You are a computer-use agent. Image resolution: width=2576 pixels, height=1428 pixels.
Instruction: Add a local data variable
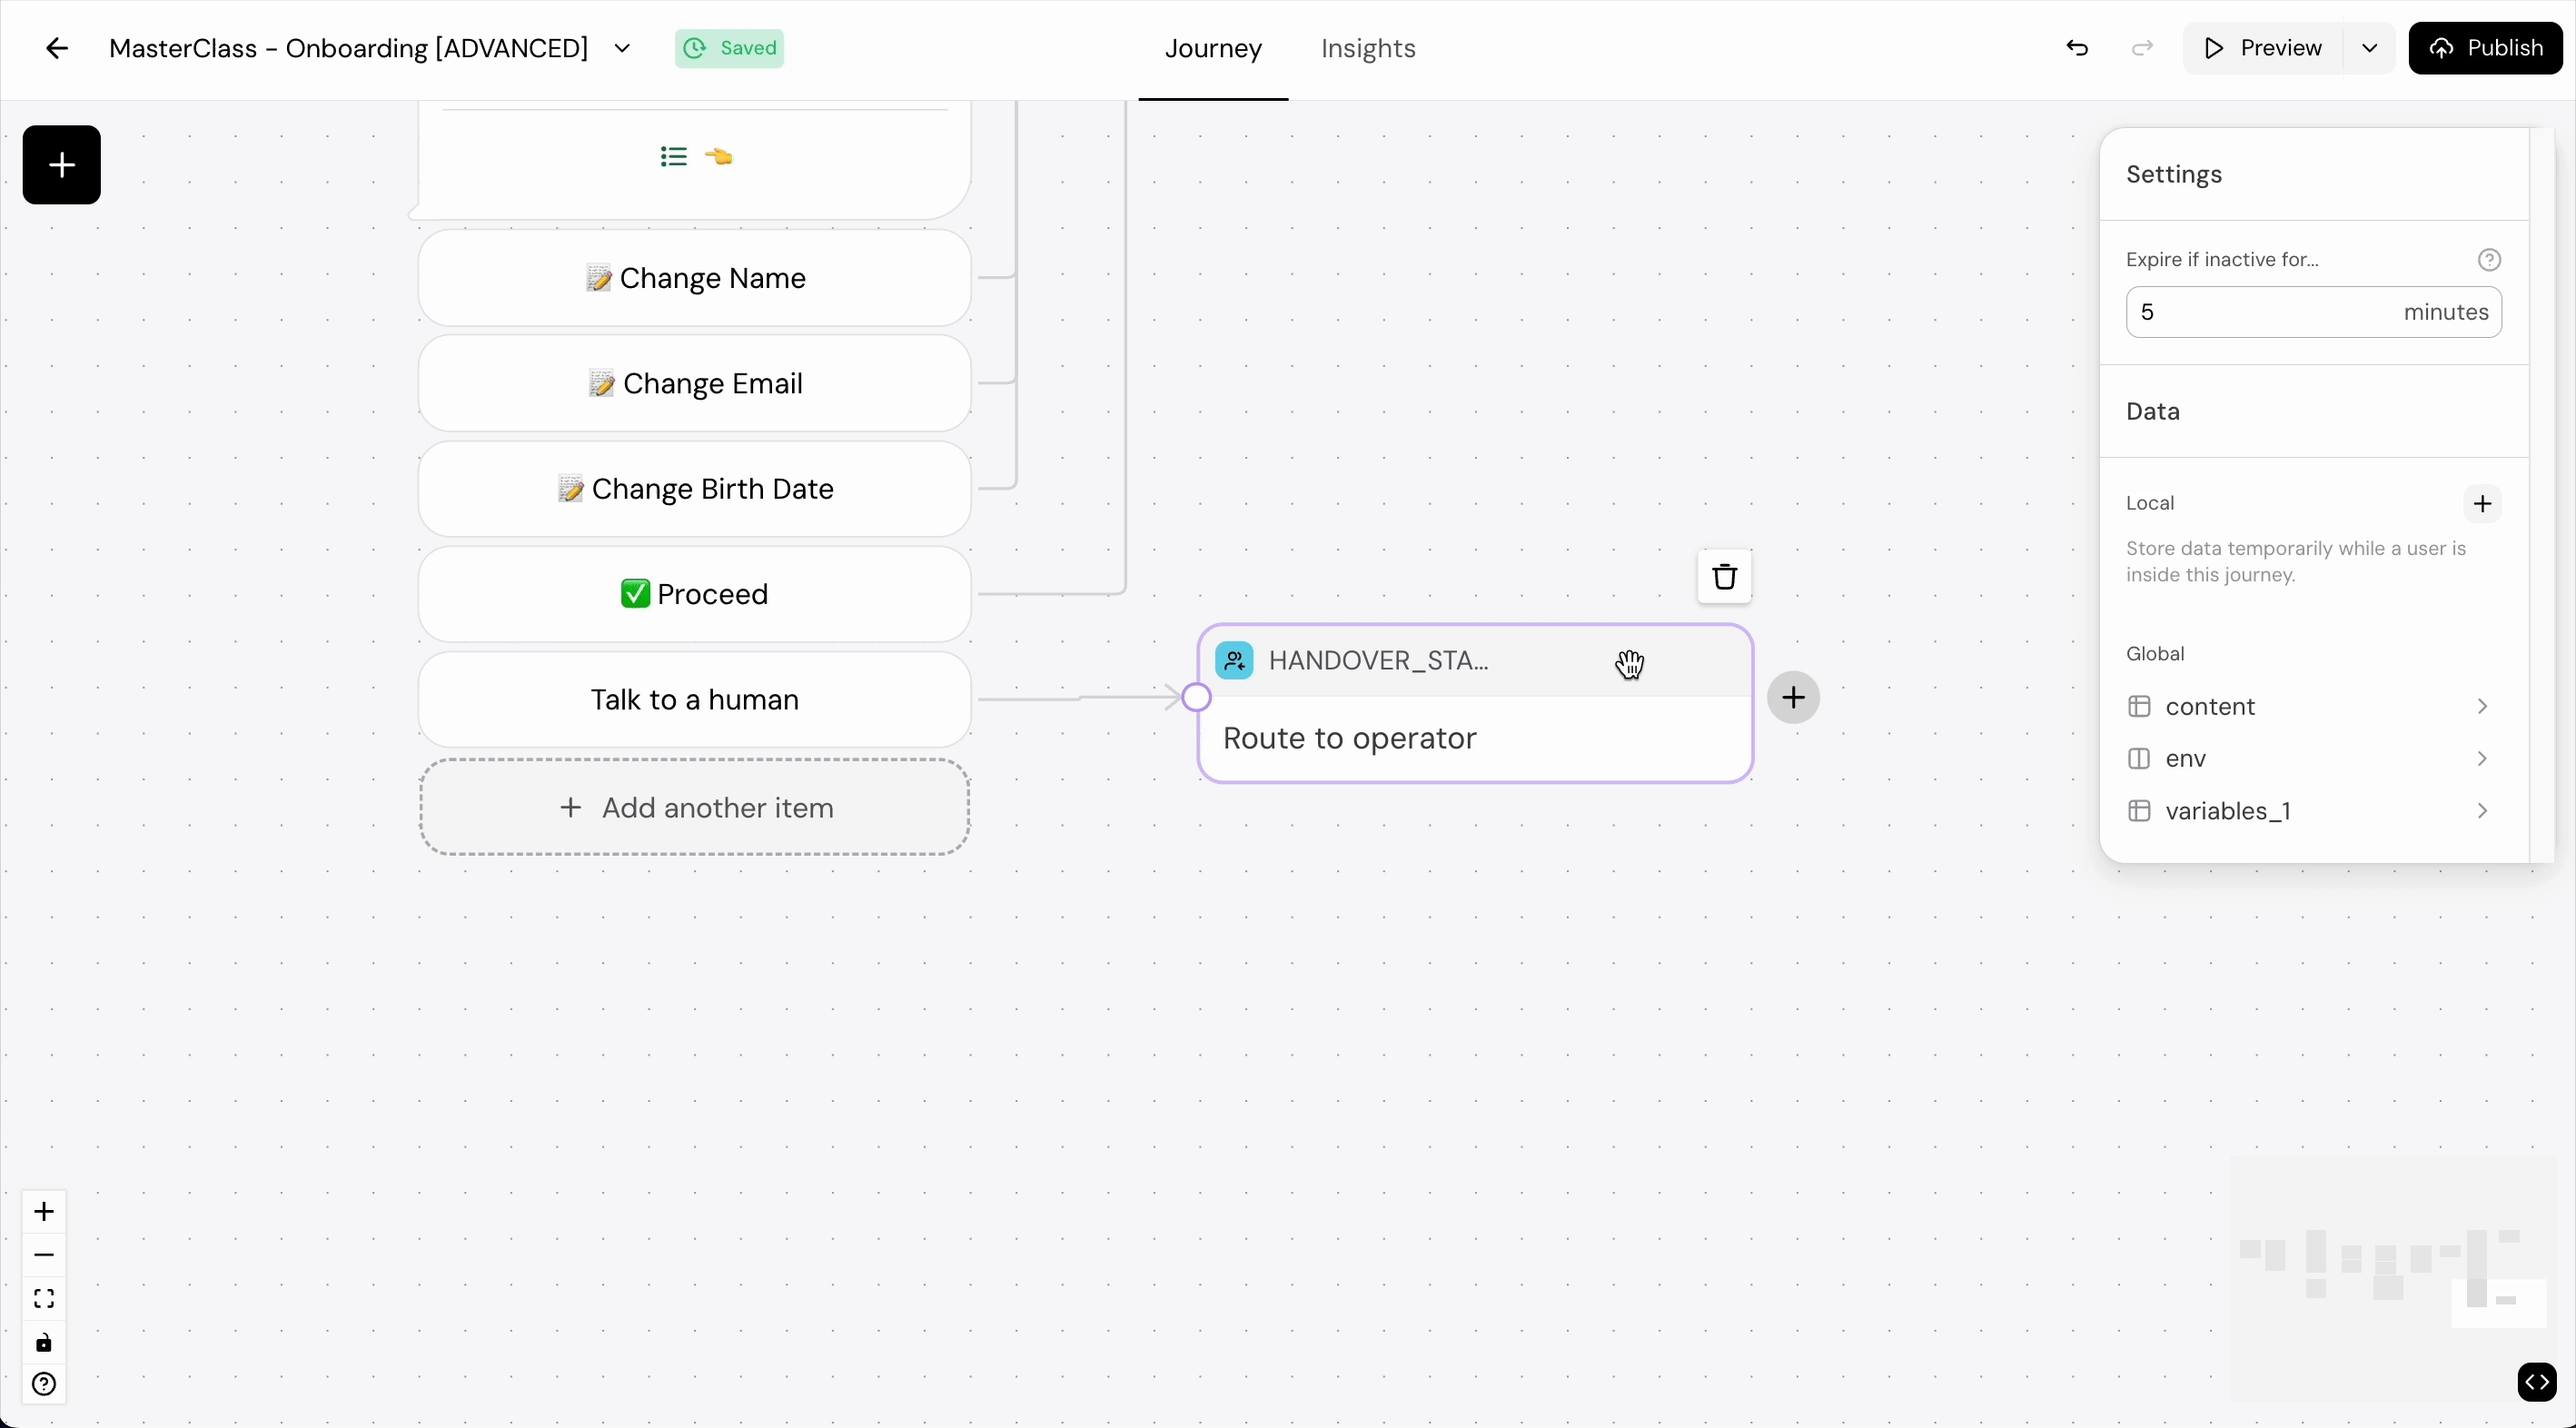2482,504
